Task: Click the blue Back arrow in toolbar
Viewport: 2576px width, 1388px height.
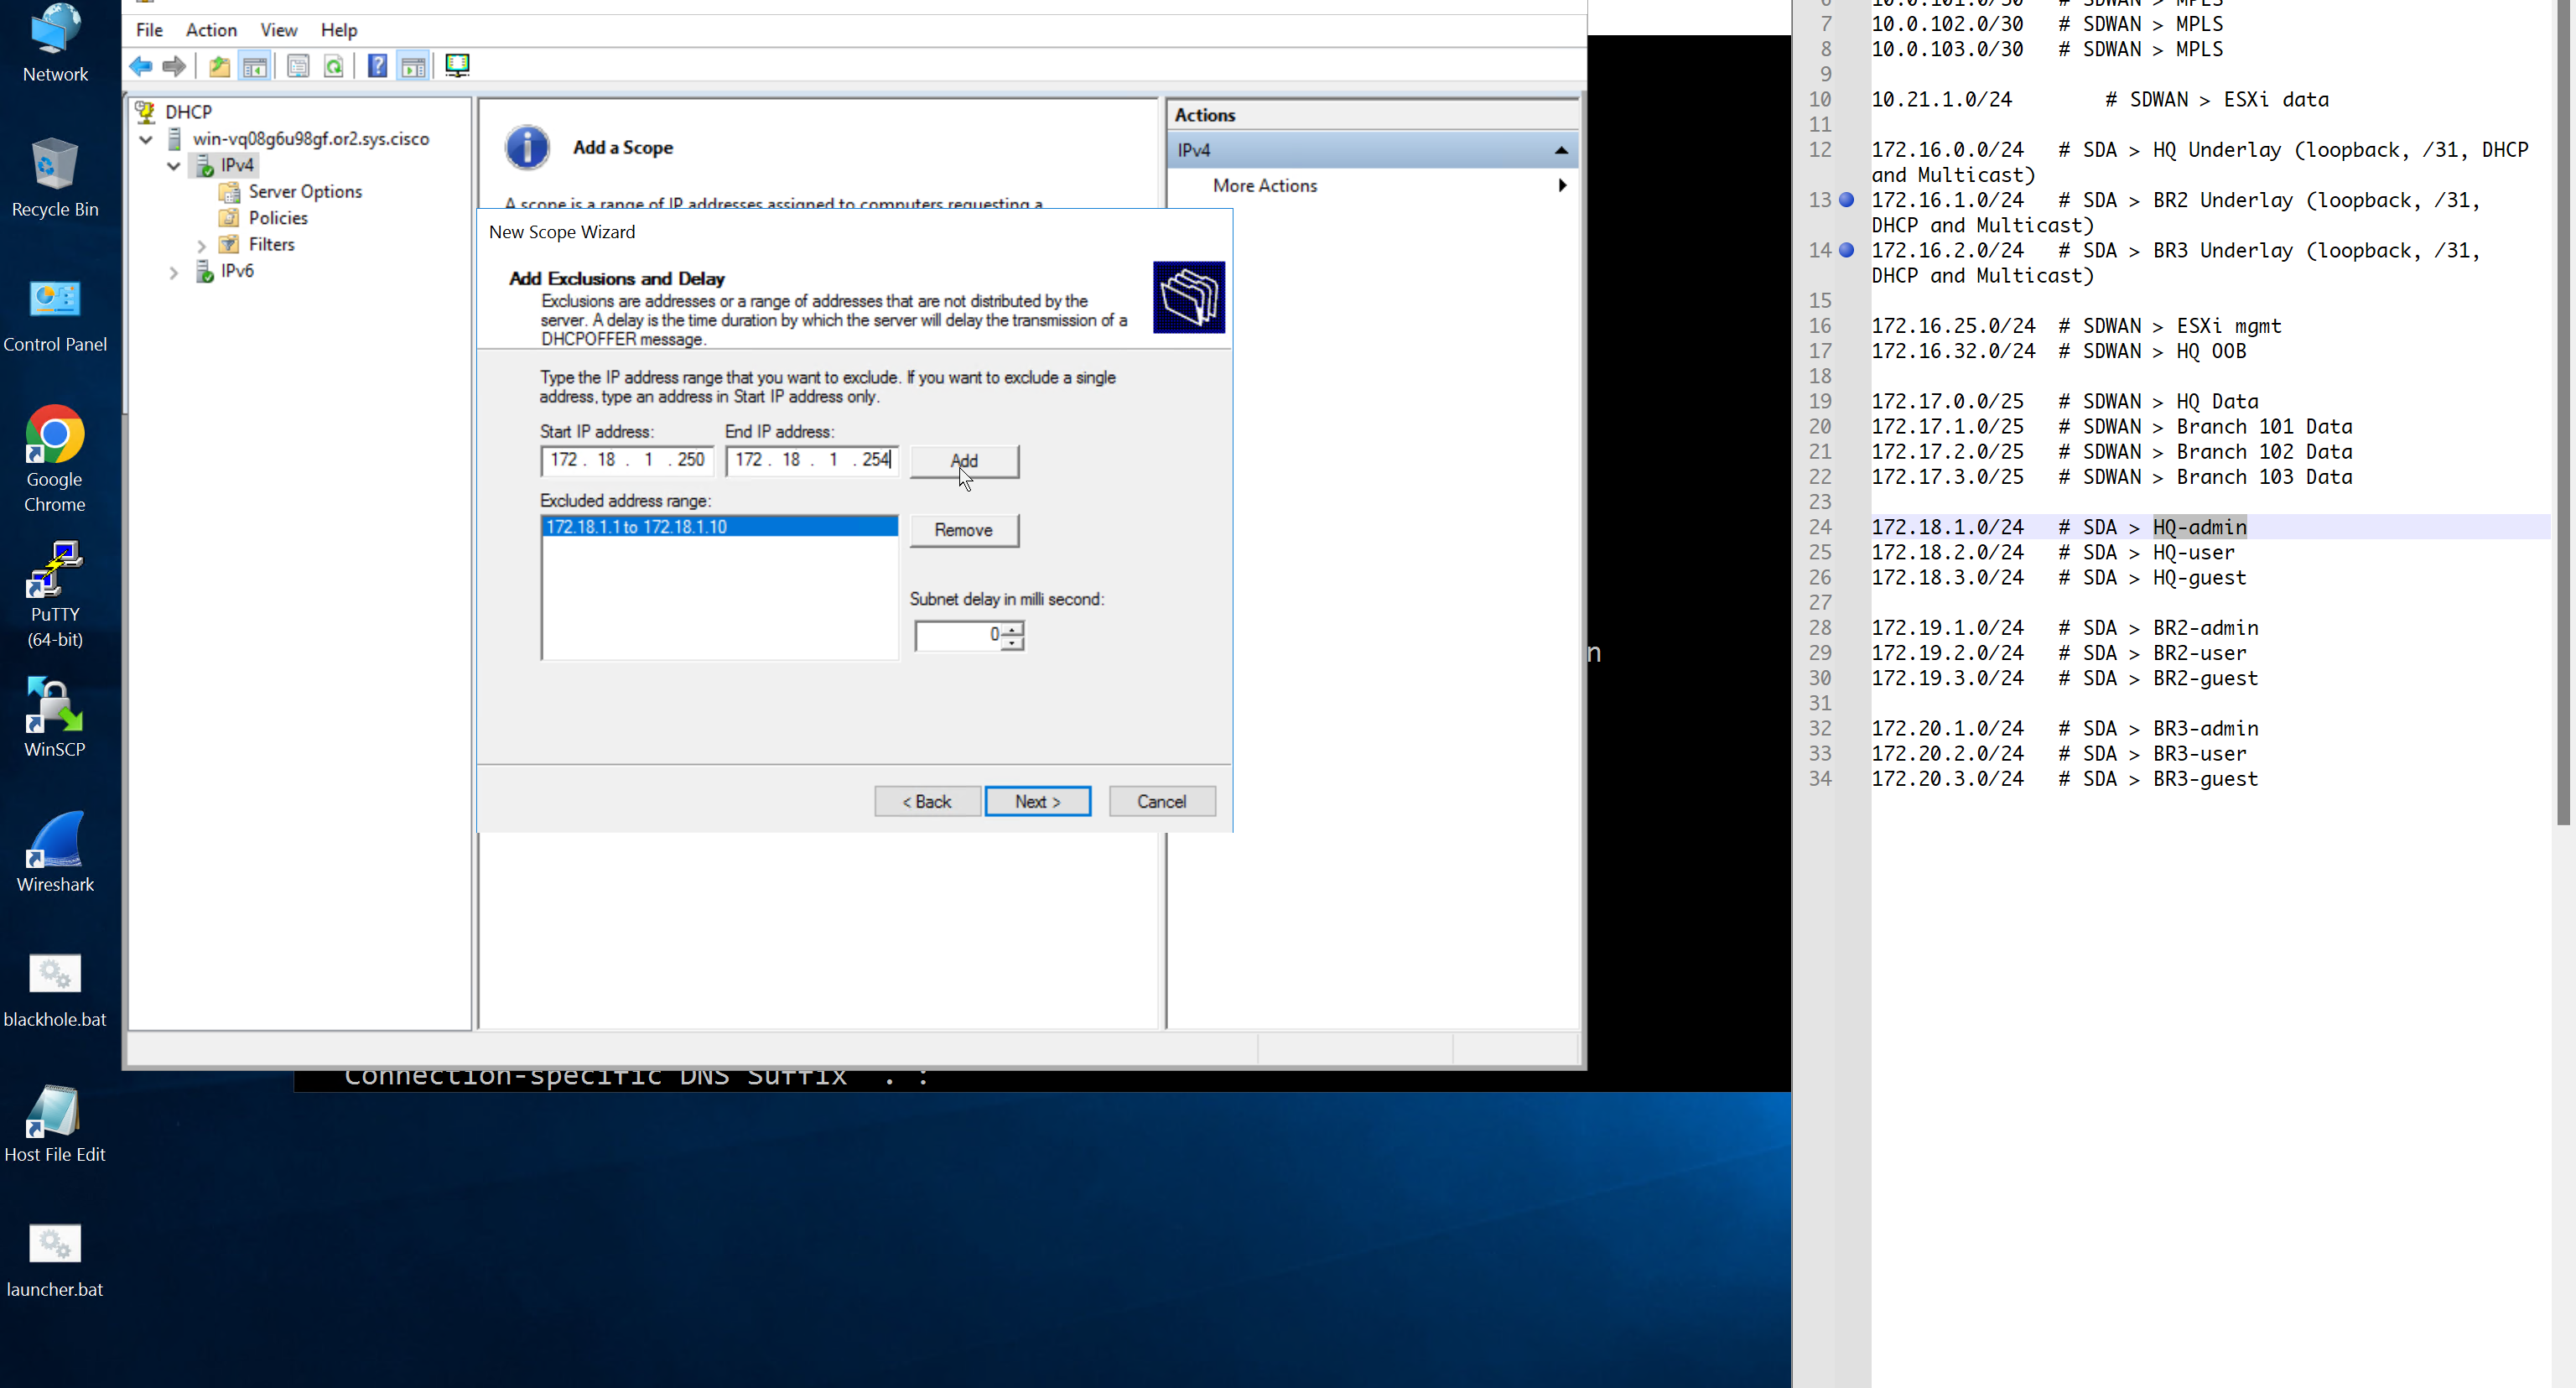Action: pos(141,67)
